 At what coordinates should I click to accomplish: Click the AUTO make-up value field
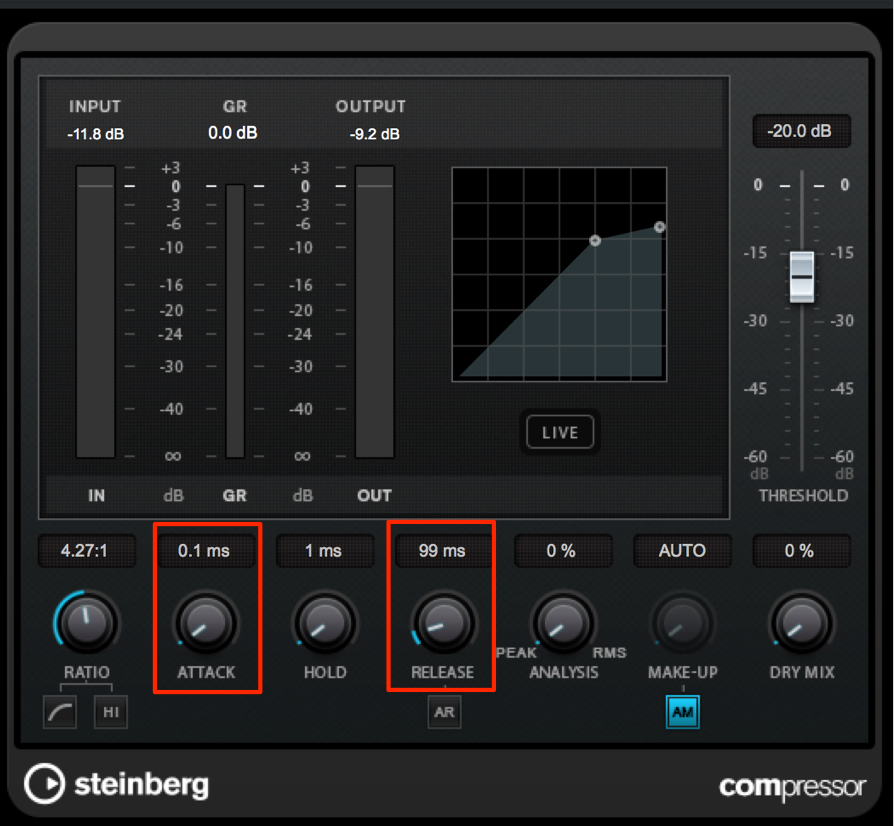(x=682, y=551)
